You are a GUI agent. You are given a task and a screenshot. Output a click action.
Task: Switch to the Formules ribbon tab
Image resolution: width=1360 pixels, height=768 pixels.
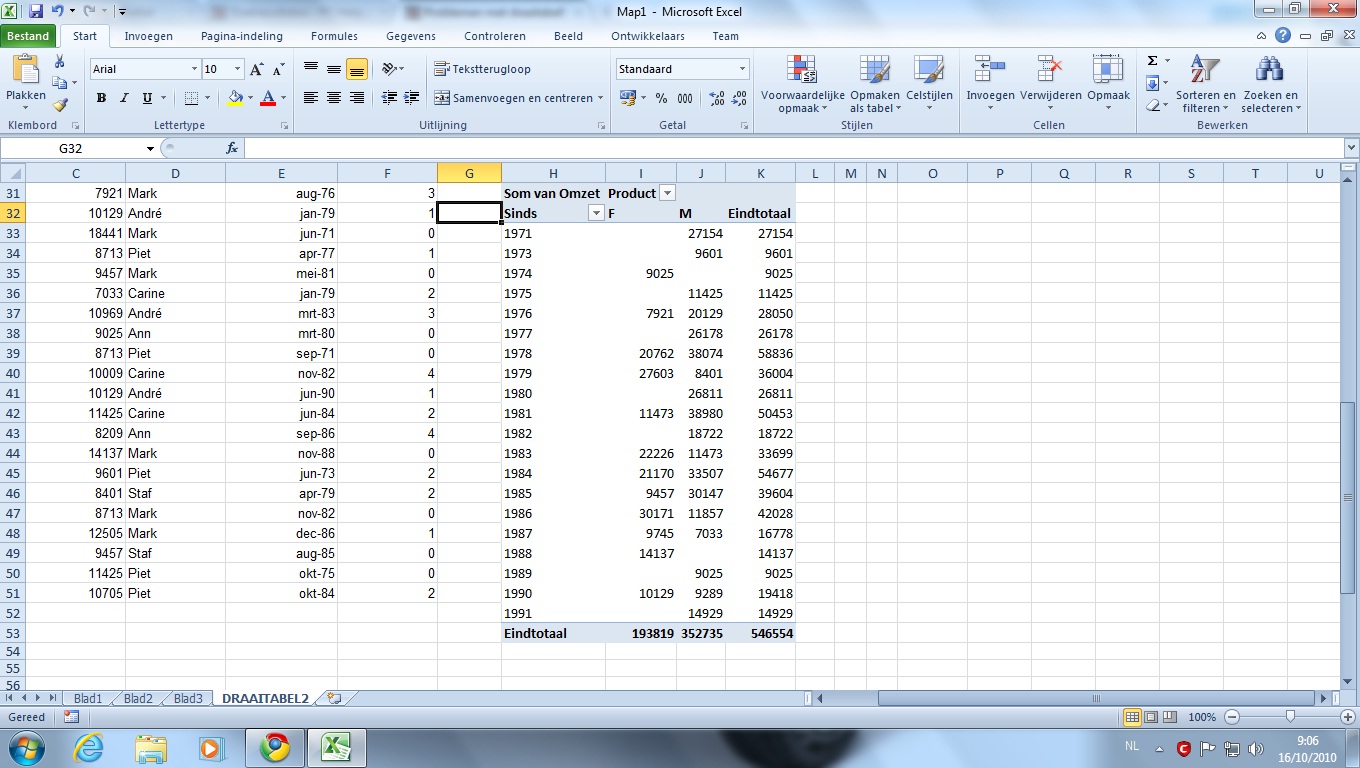coord(334,36)
